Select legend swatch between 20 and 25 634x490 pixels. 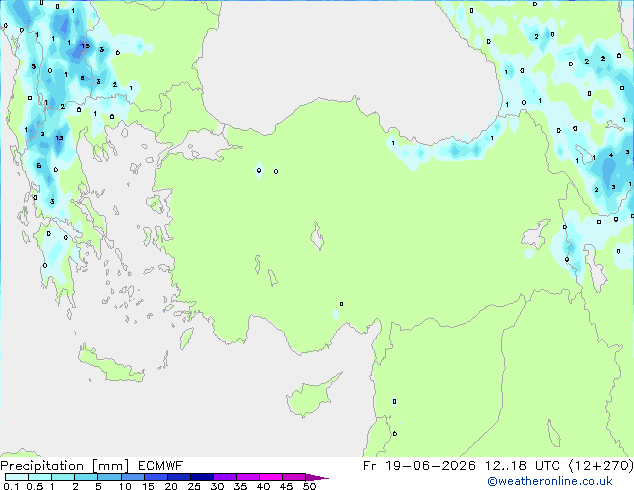pyautogui.click(x=178, y=477)
